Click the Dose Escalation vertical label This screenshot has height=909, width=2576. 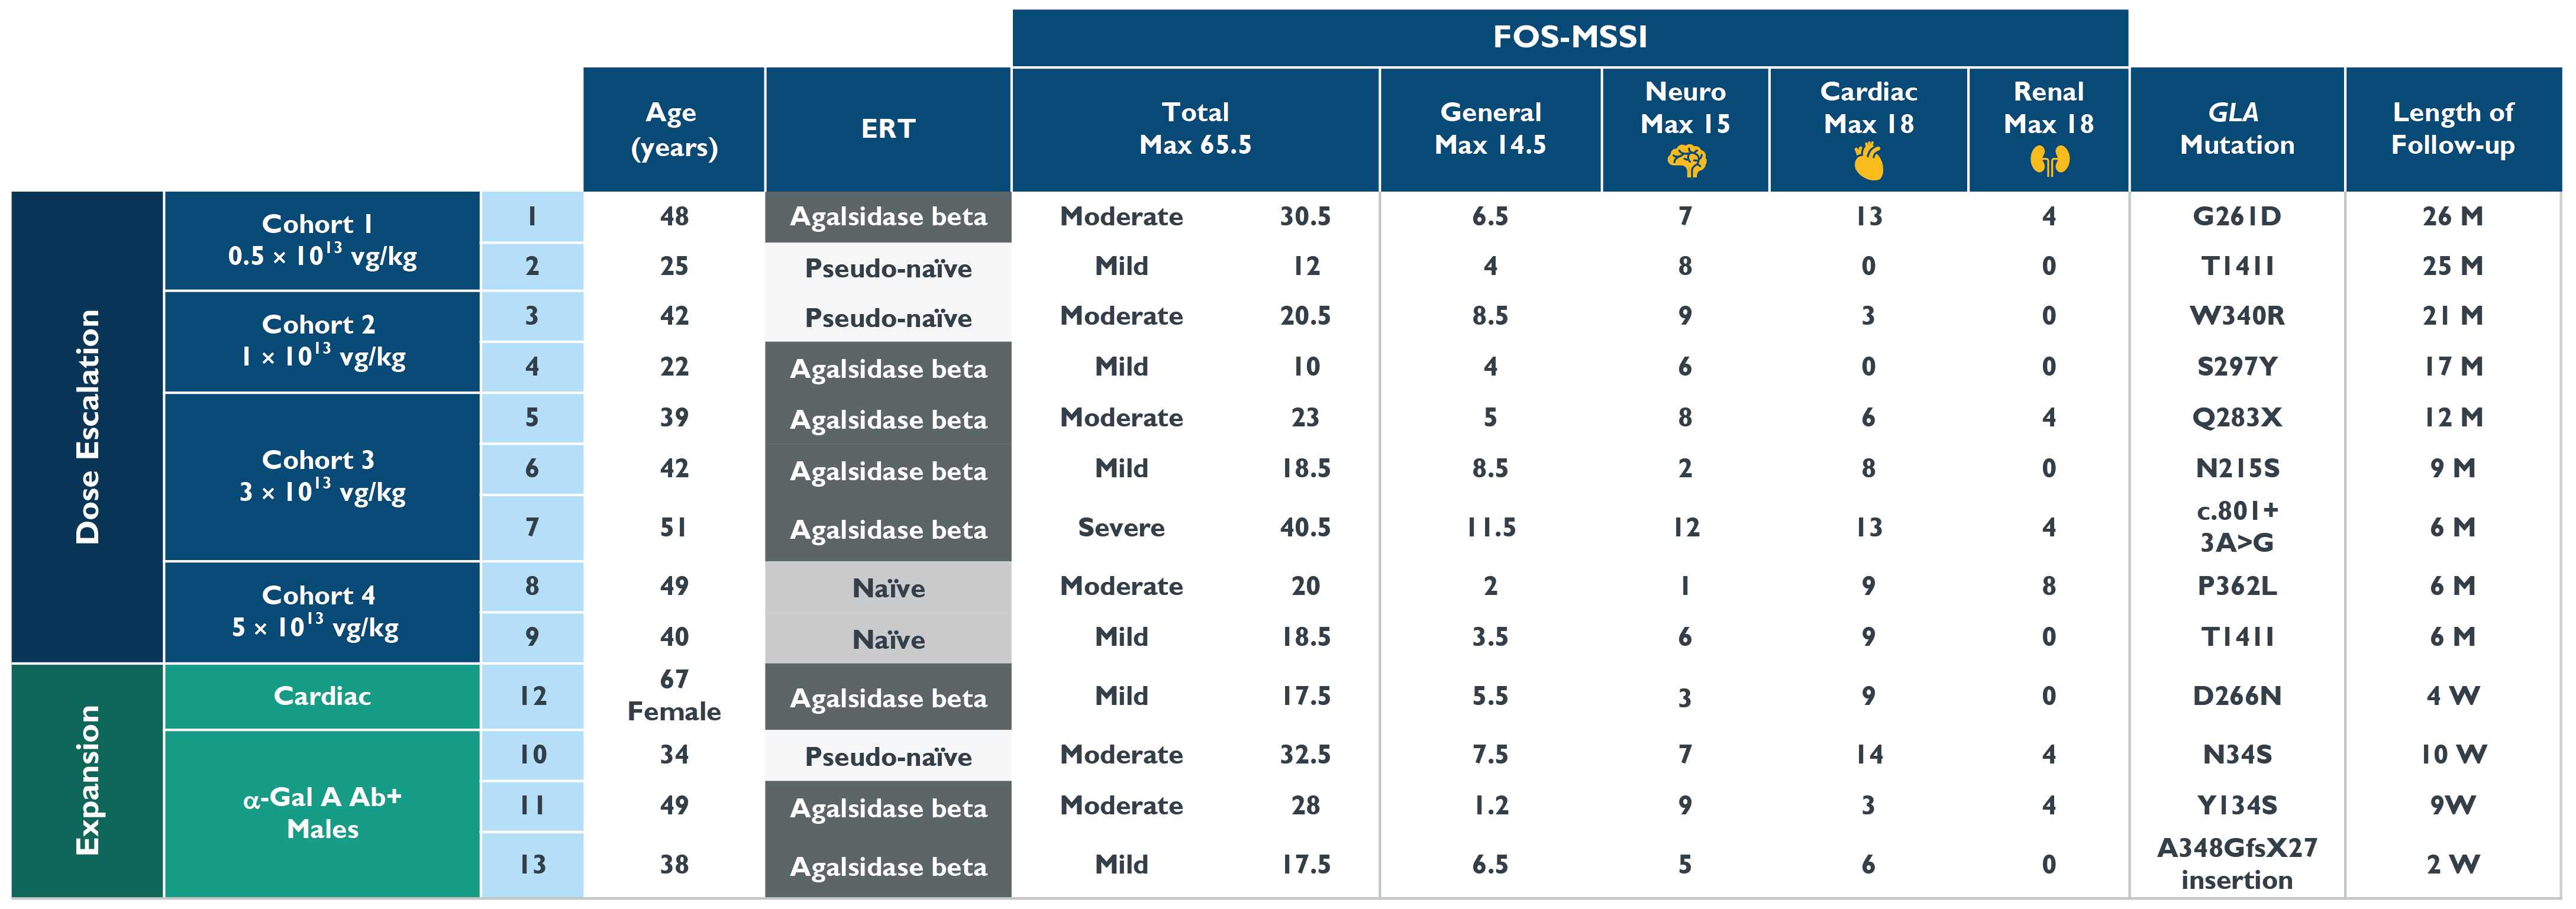point(88,427)
